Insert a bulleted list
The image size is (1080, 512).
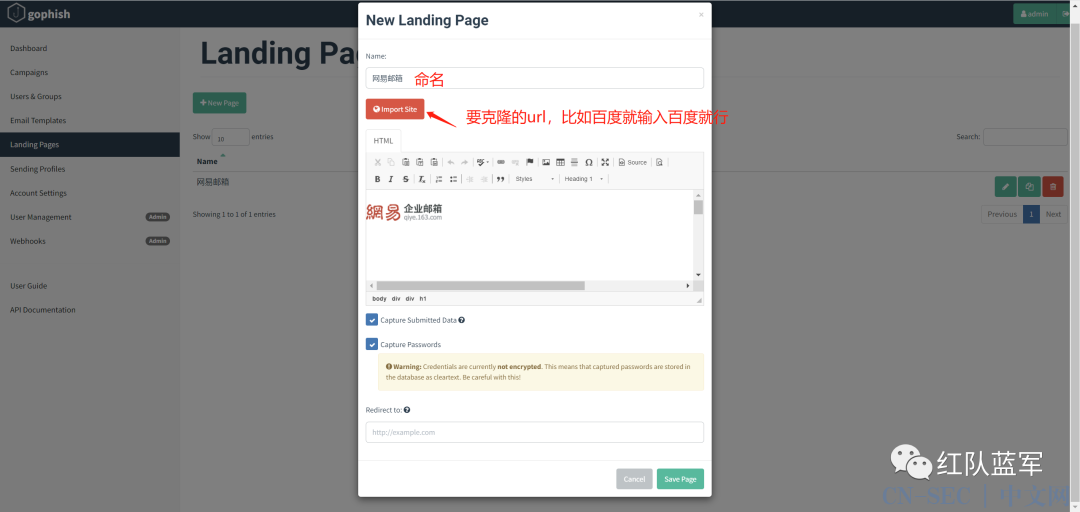point(453,179)
